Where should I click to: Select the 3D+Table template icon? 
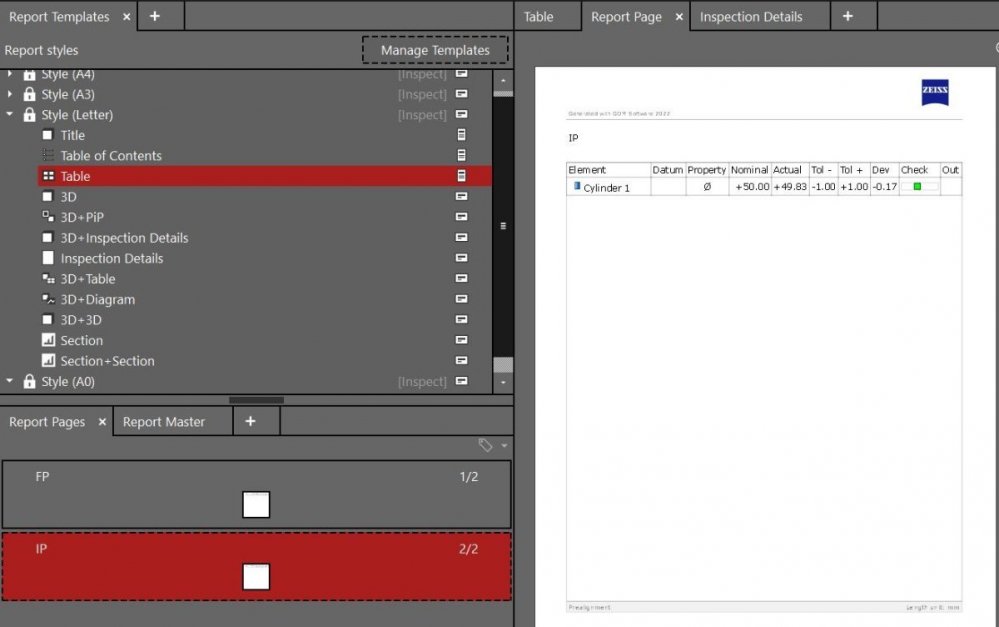coord(48,279)
